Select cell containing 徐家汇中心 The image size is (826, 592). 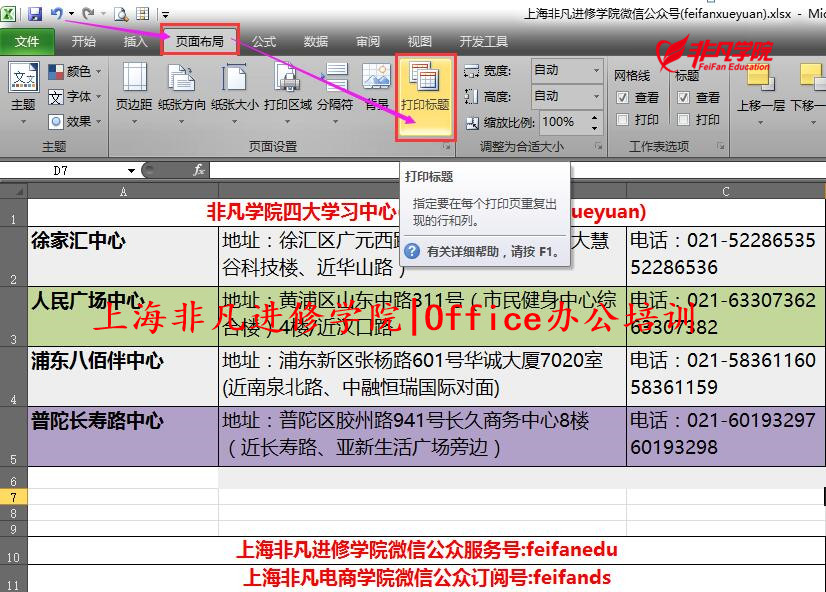pos(123,256)
